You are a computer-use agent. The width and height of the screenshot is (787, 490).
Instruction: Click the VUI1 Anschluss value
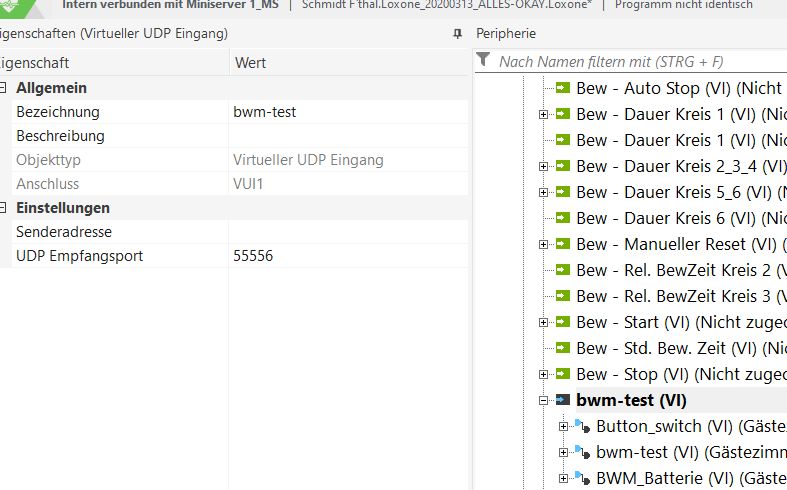(248, 184)
